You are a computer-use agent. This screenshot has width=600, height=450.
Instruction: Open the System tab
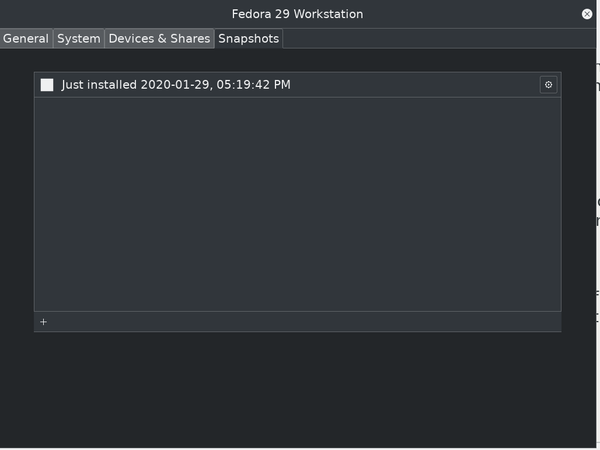pyautogui.click(x=79, y=38)
